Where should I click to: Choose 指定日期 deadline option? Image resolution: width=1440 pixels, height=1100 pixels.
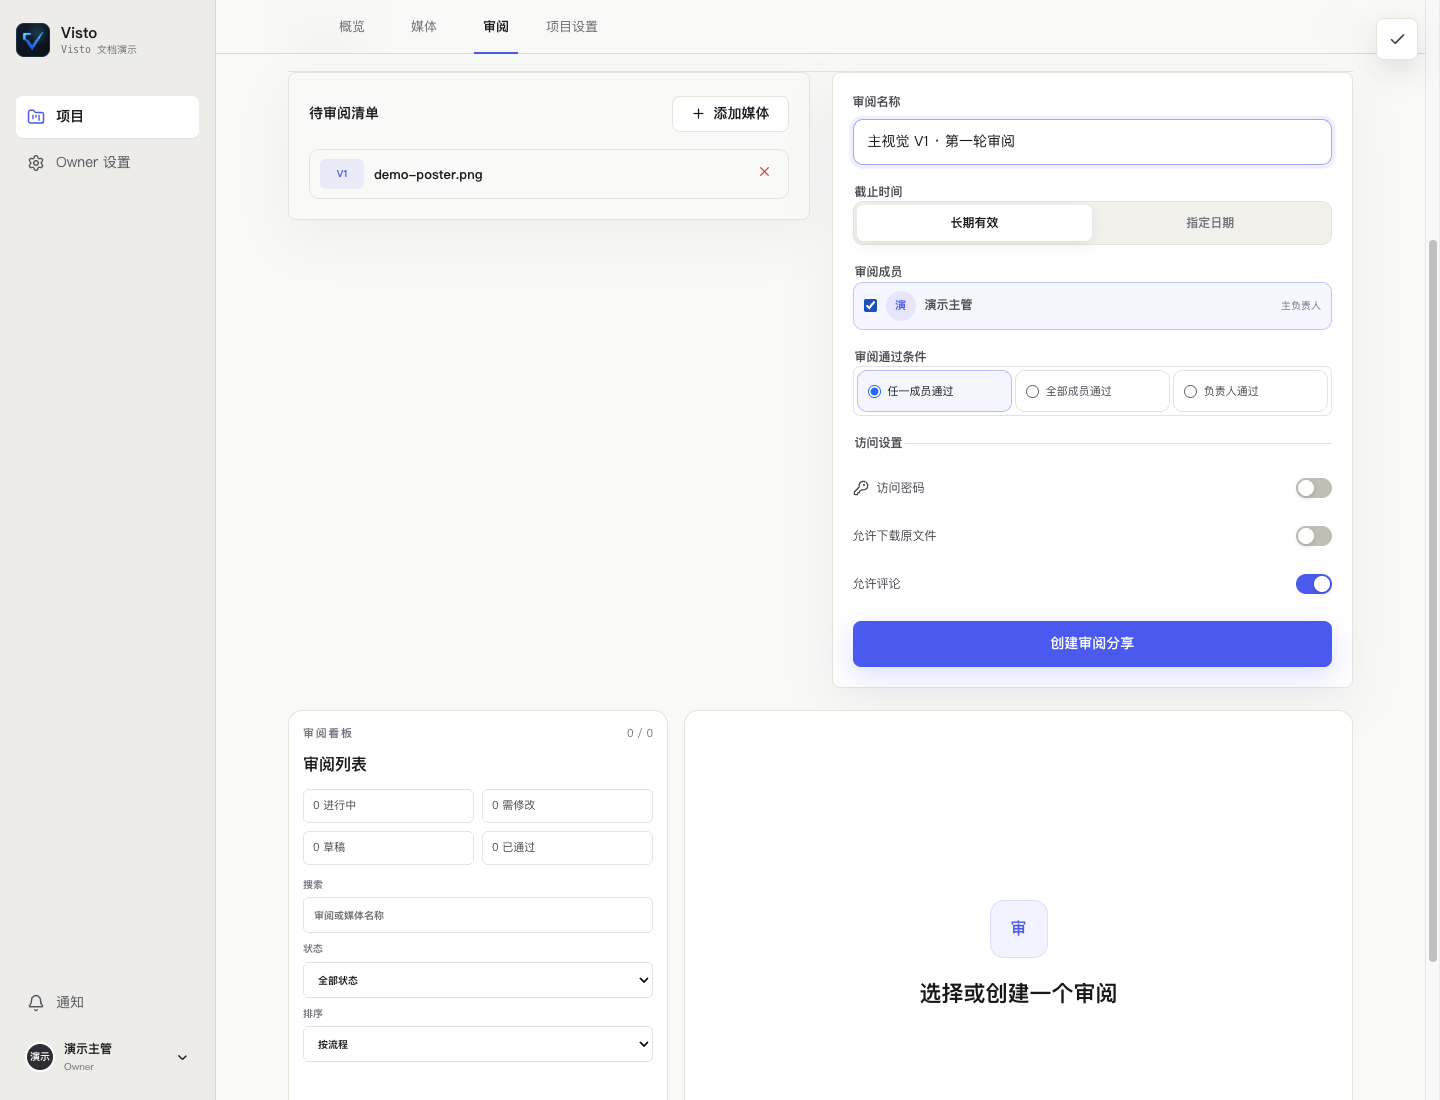pos(1210,223)
